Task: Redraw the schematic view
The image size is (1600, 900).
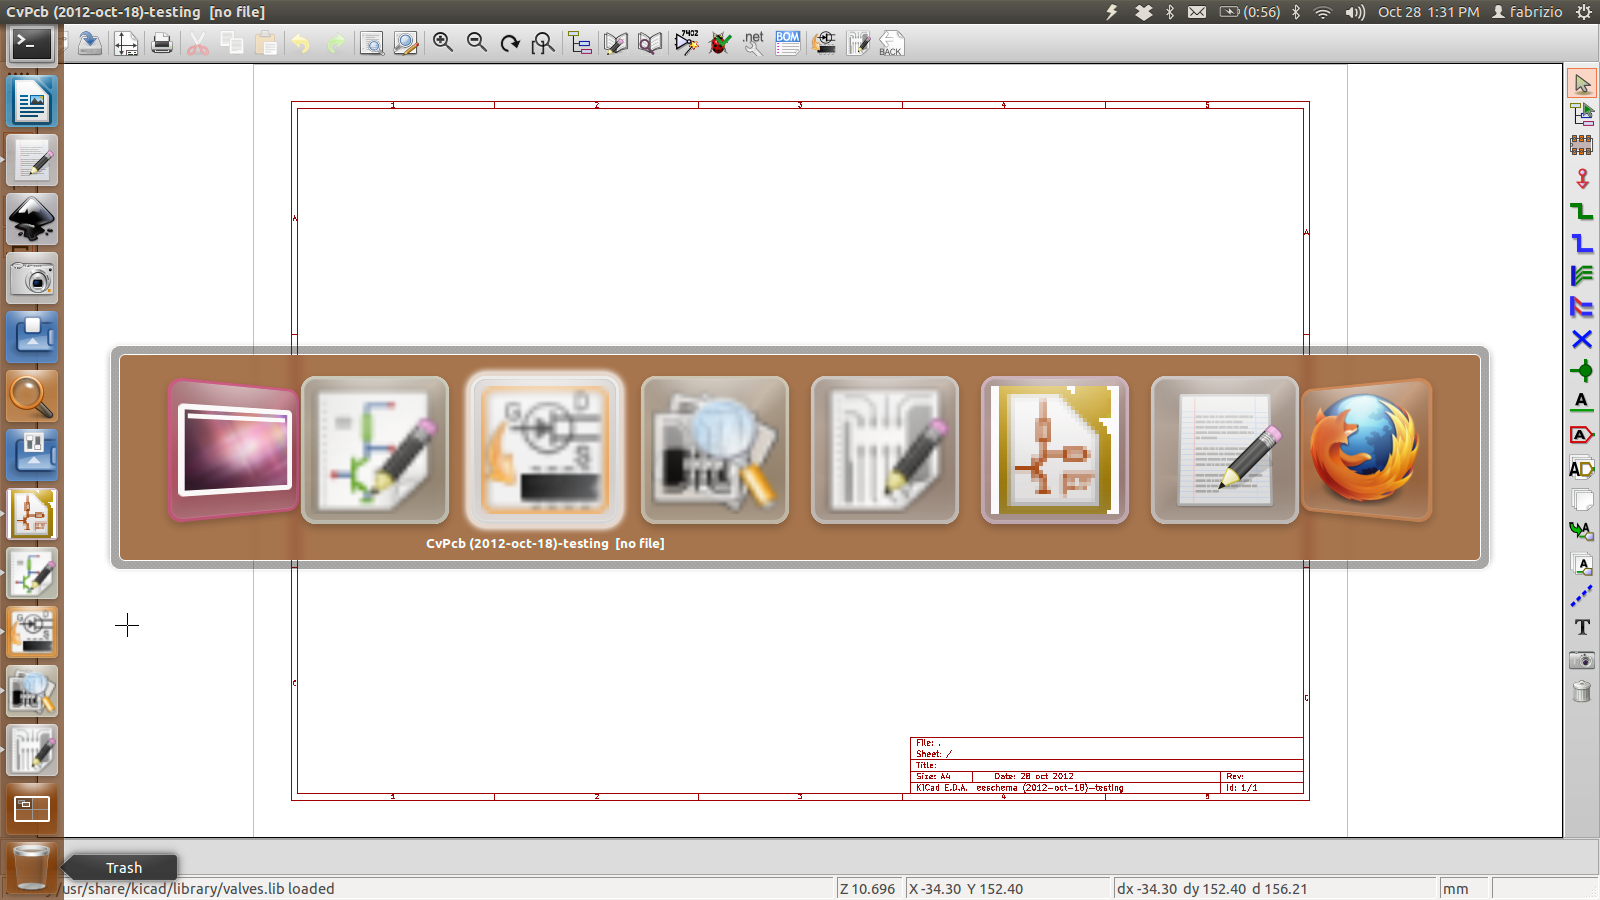Action: (x=510, y=43)
